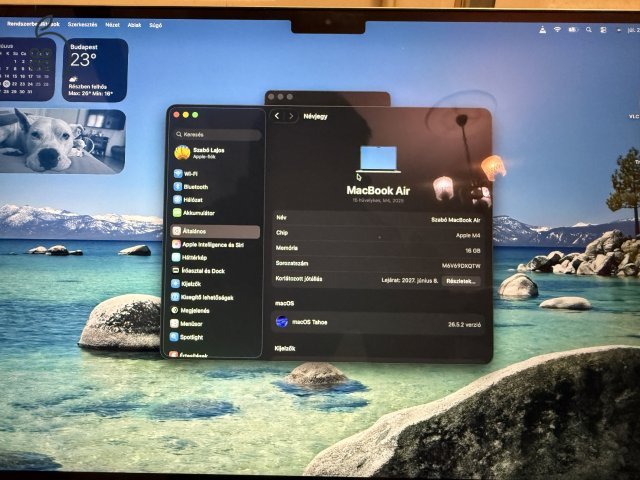Click the battery status menu bar icon

[x=573, y=30]
